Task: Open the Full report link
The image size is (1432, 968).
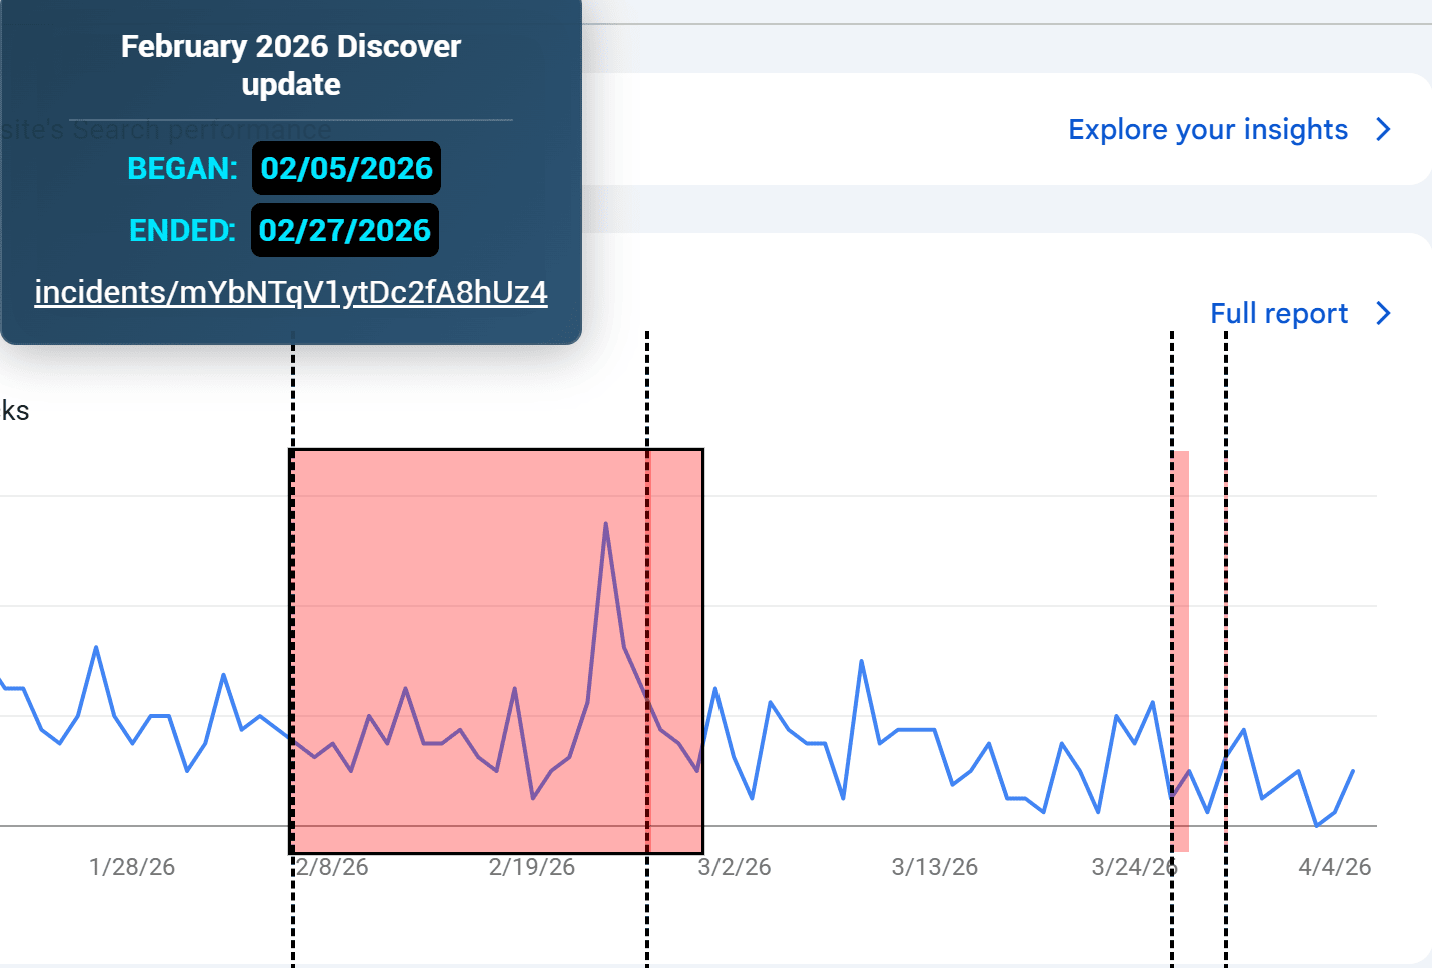Action: tap(1279, 313)
